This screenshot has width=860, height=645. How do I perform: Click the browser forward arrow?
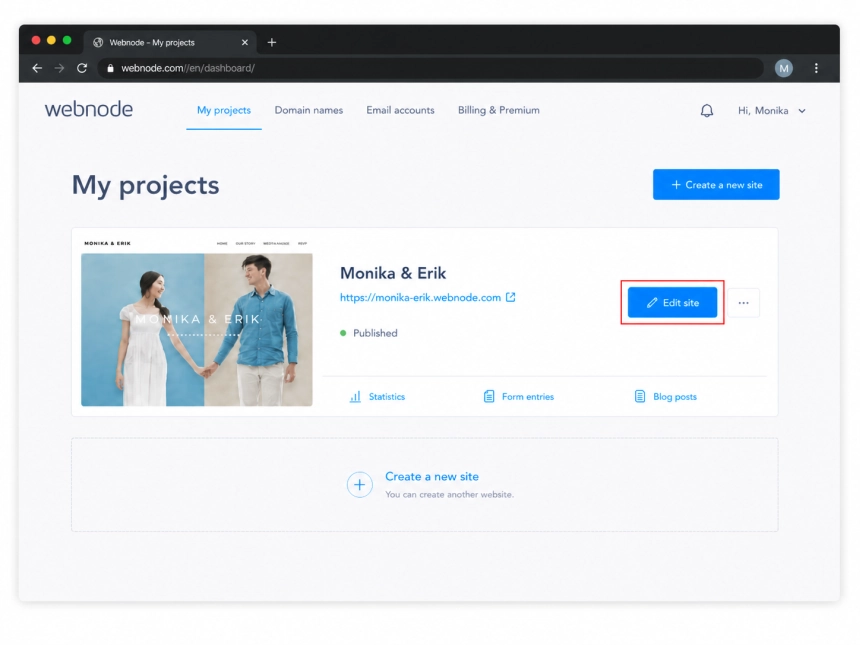tap(59, 68)
